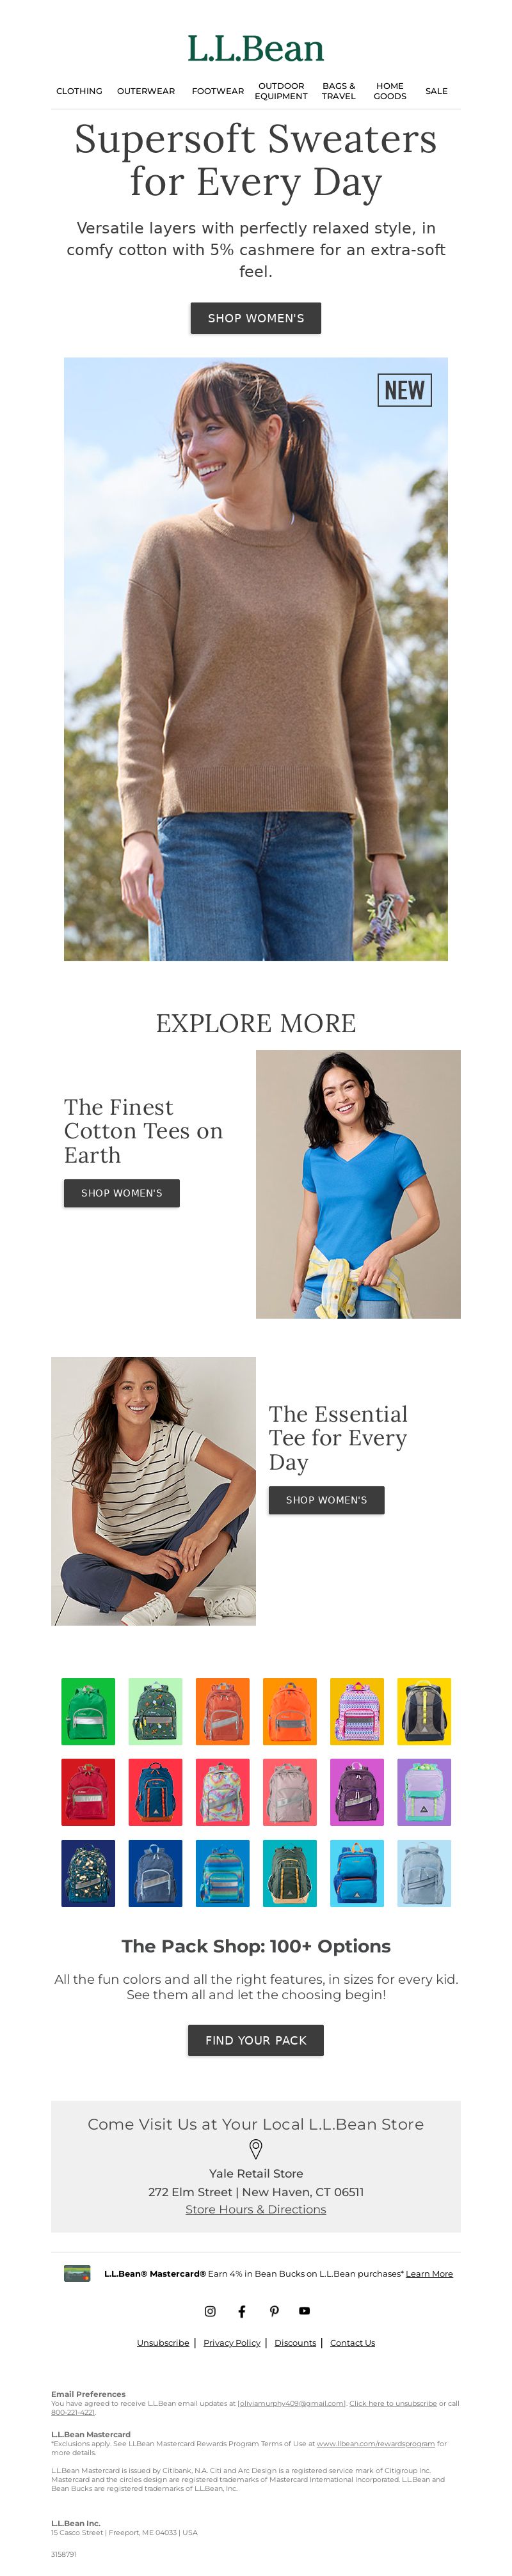Open the Footwear navigation item
Image resolution: width=512 pixels, height=2576 pixels.
218,91
